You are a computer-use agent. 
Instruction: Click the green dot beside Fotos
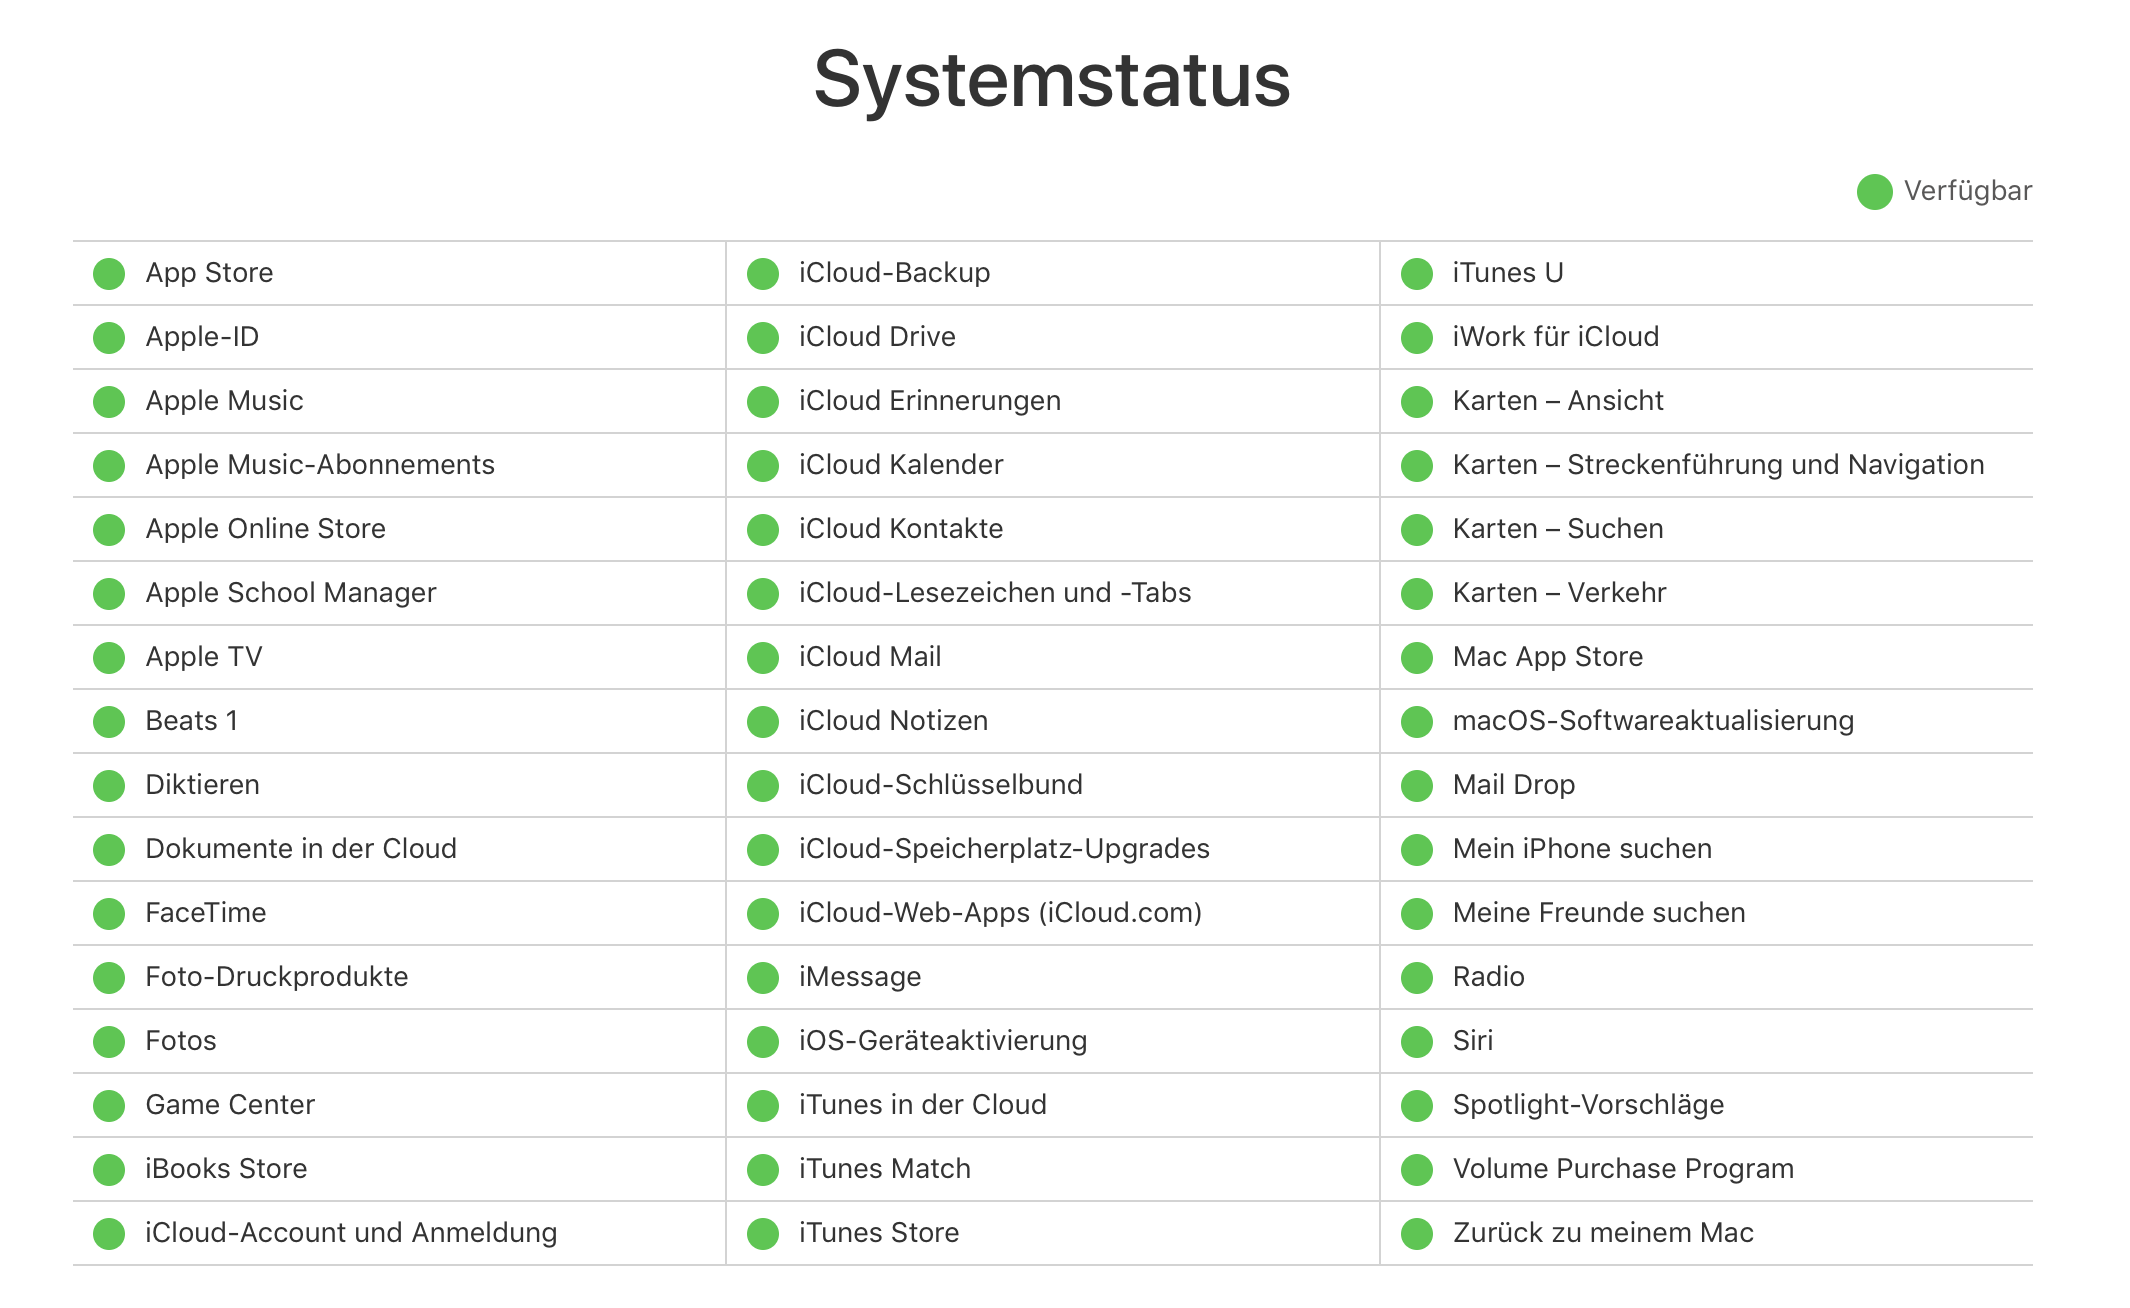tap(109, 1041)
